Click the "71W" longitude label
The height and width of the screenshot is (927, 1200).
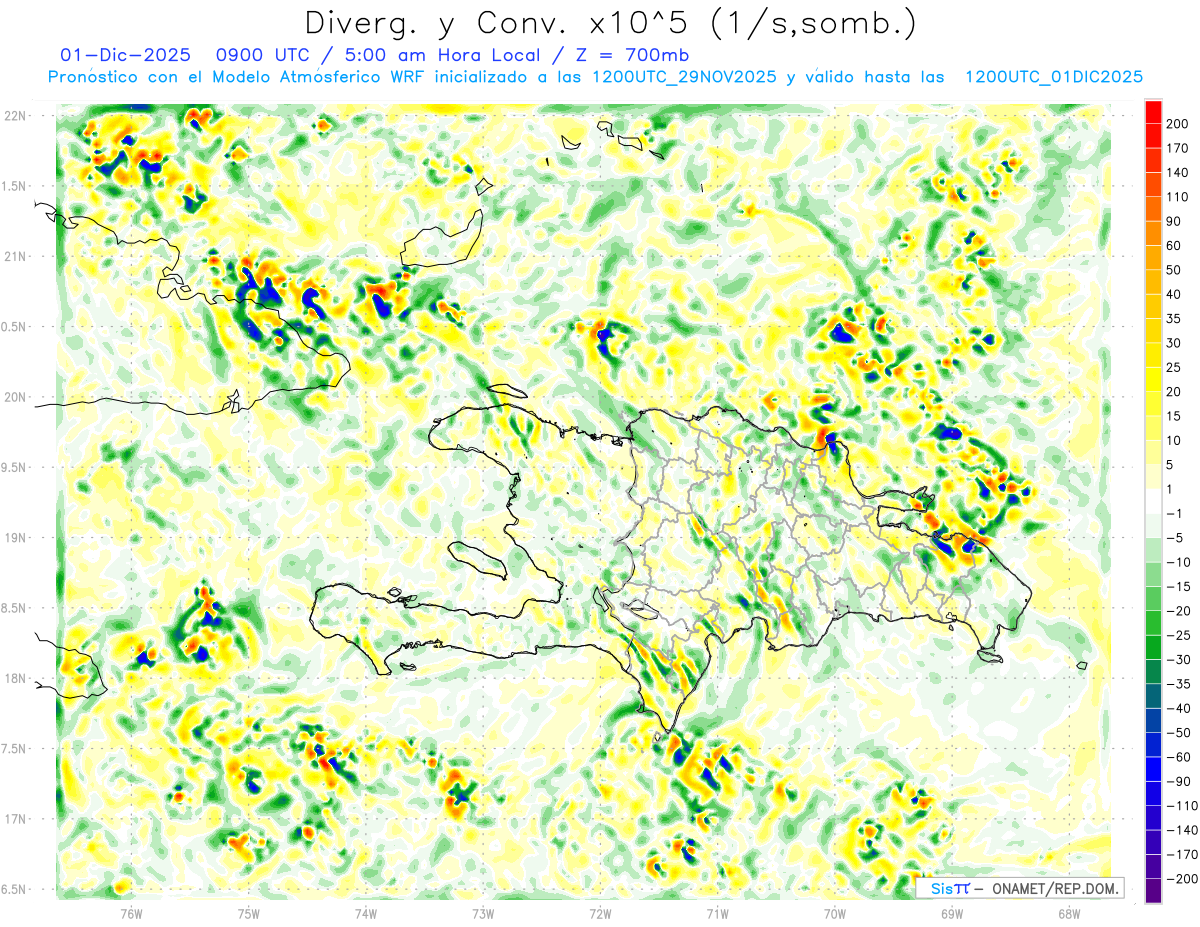[x=717, y=913]
